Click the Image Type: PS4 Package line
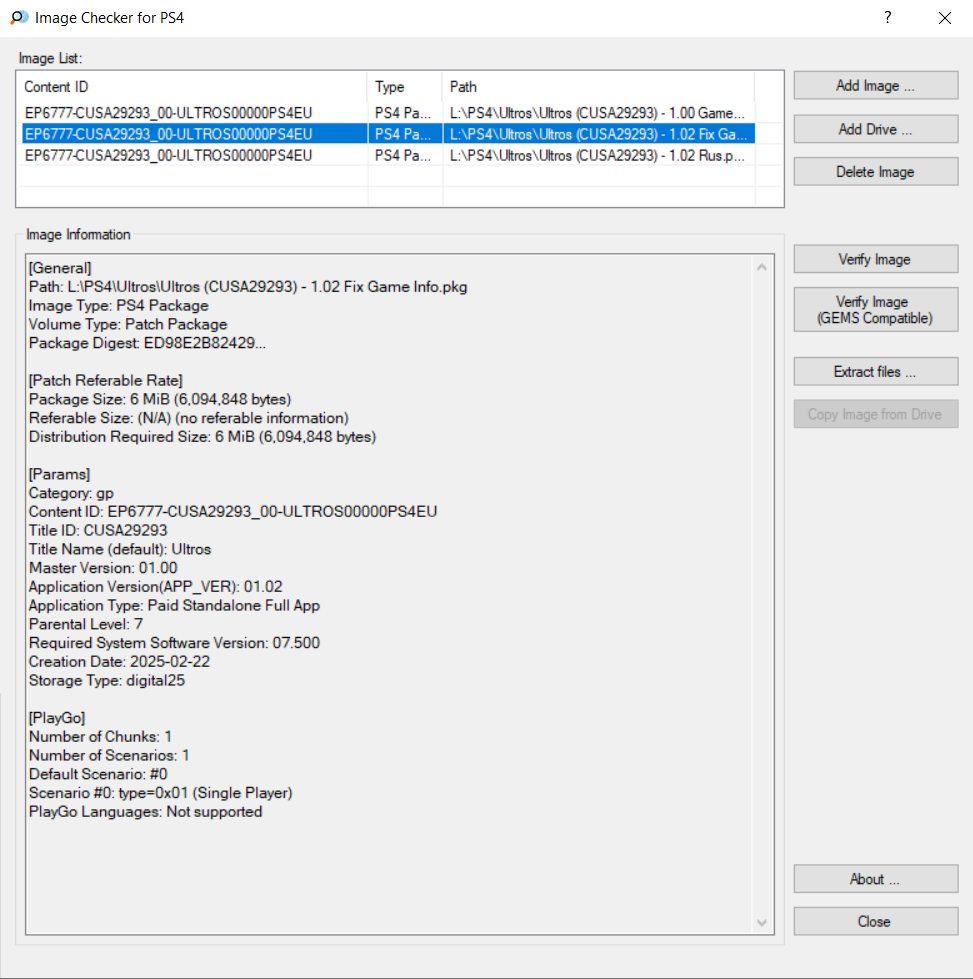973x979 pixels. coord(119,306)
